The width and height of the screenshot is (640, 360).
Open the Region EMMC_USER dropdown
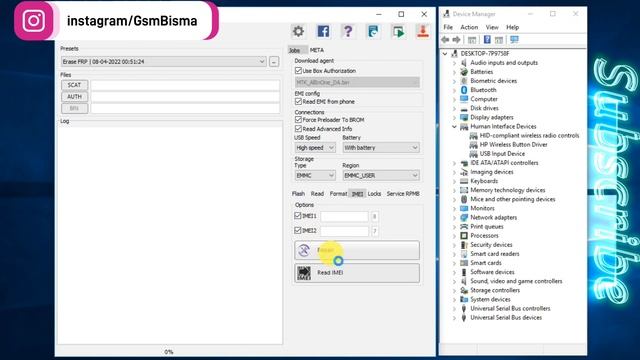point(381,176)
